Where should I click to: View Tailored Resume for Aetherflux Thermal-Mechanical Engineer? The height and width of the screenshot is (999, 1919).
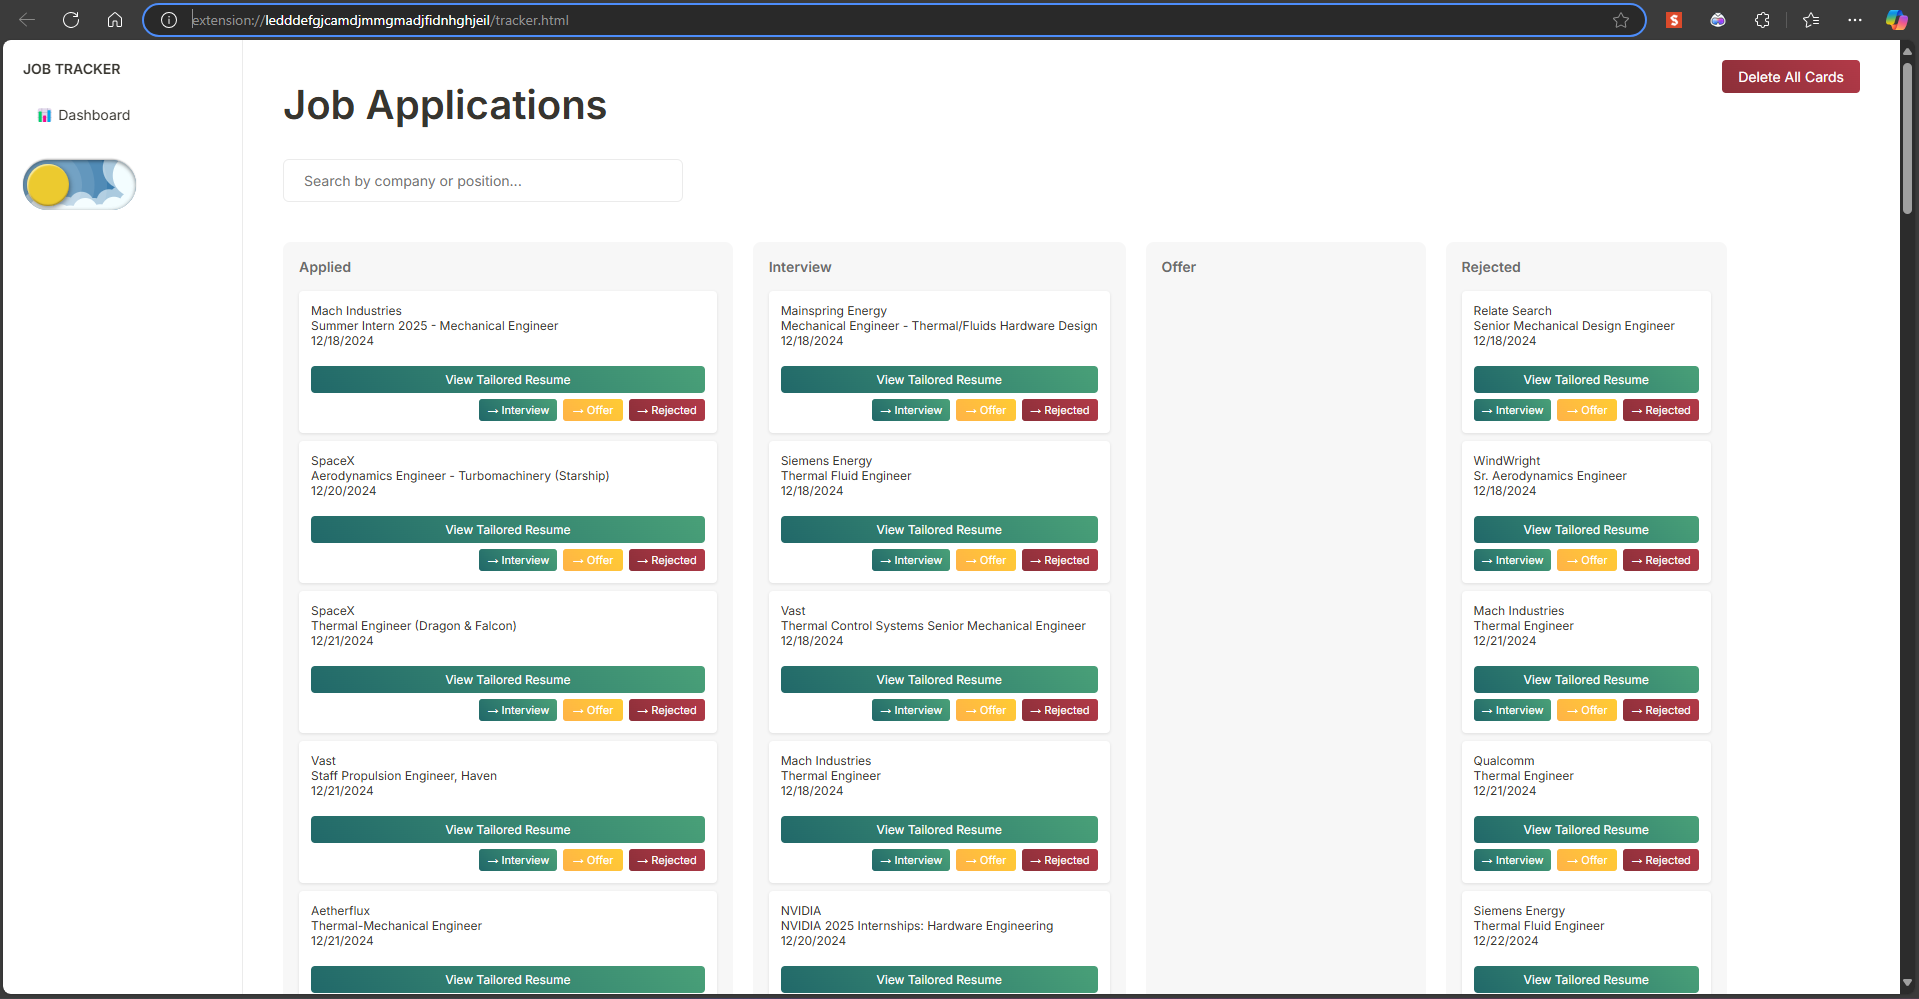(x=508, y=980)
